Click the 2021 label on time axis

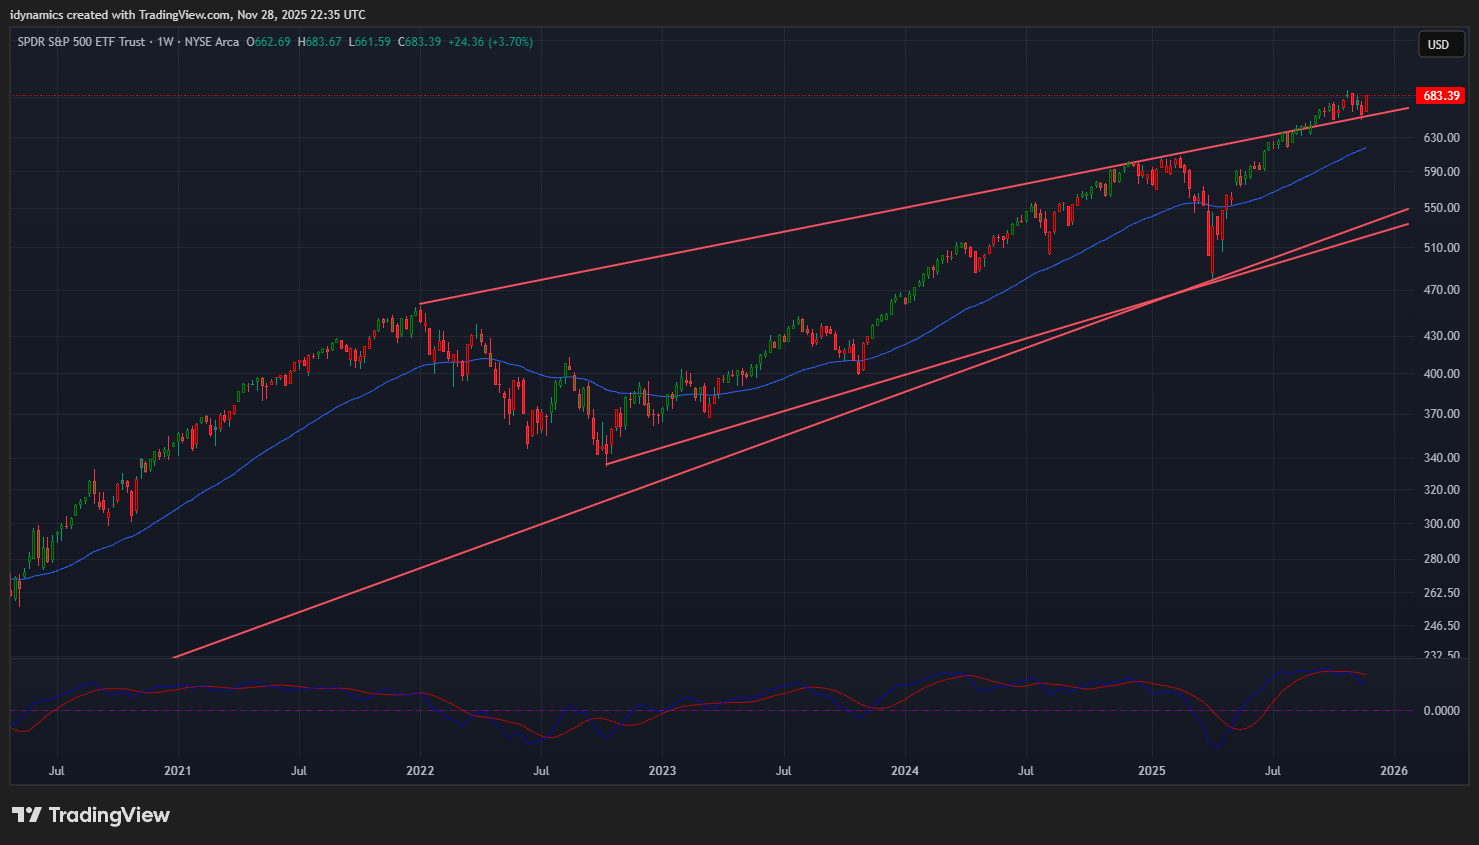(177, 771)
